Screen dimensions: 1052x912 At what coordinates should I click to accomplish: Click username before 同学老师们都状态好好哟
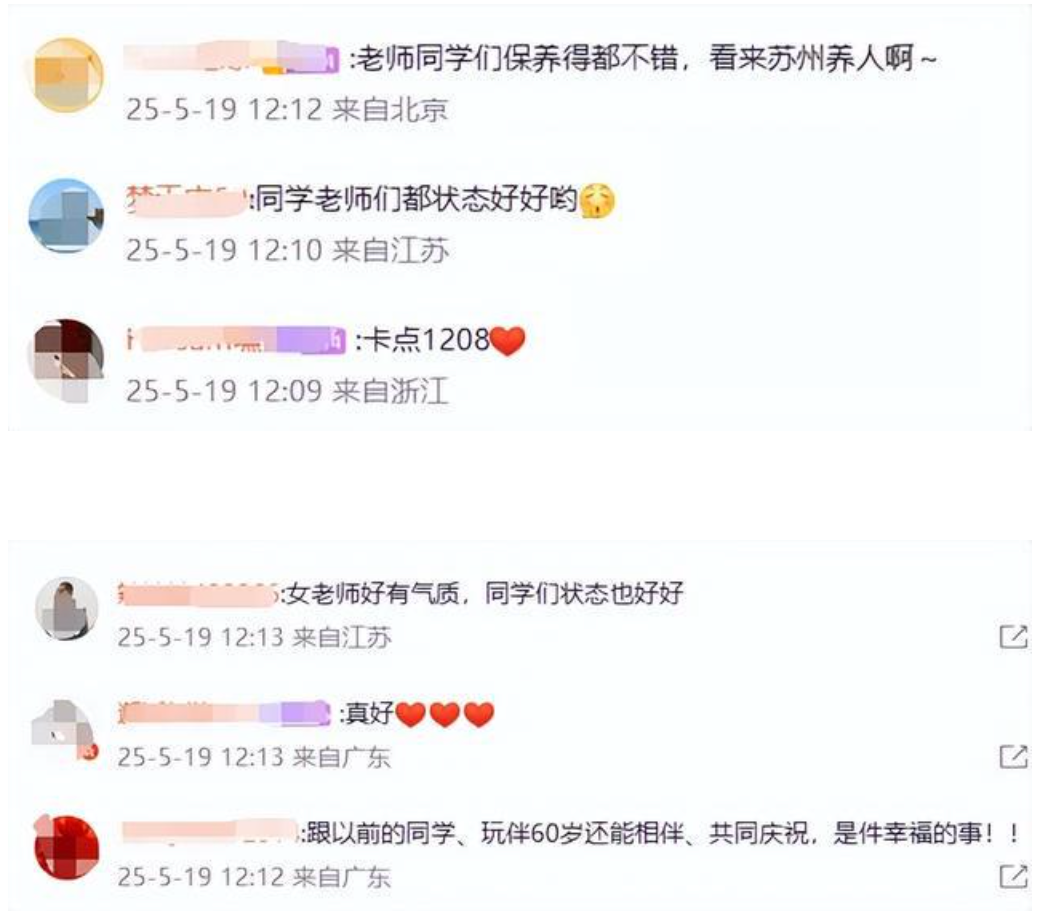pyautogui.click(x=186, y=200)
